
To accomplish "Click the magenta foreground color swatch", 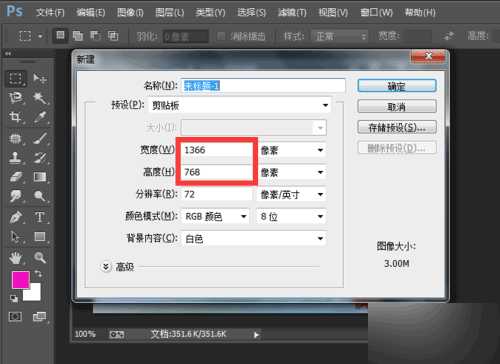I will [x=20, y=279].
